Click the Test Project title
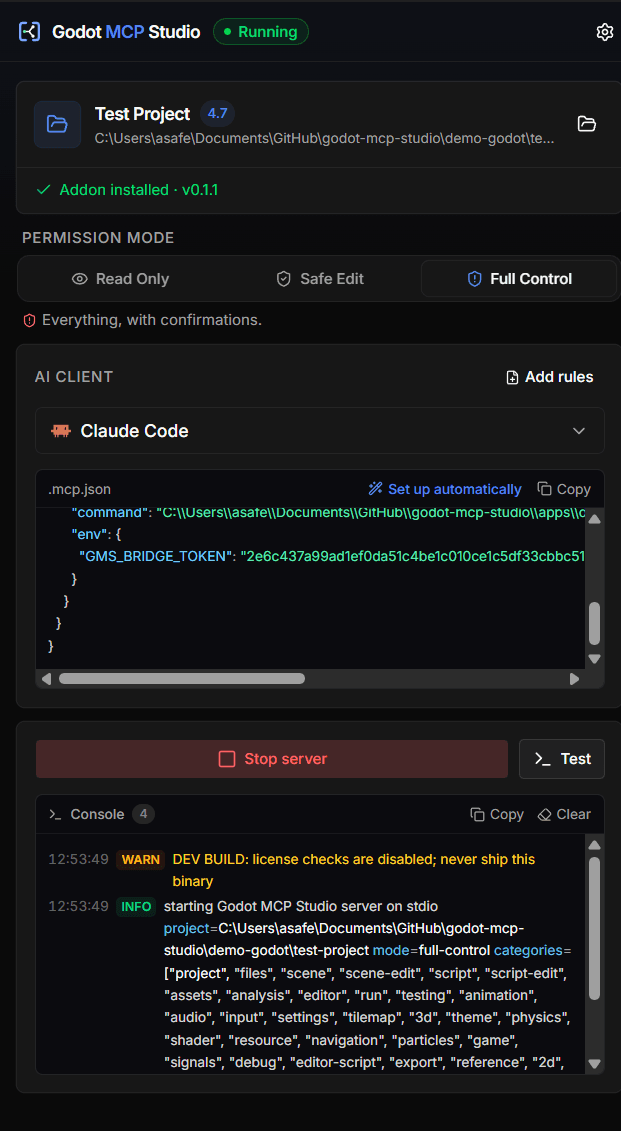Screen dimensions: 621x1131 (143, 113)
